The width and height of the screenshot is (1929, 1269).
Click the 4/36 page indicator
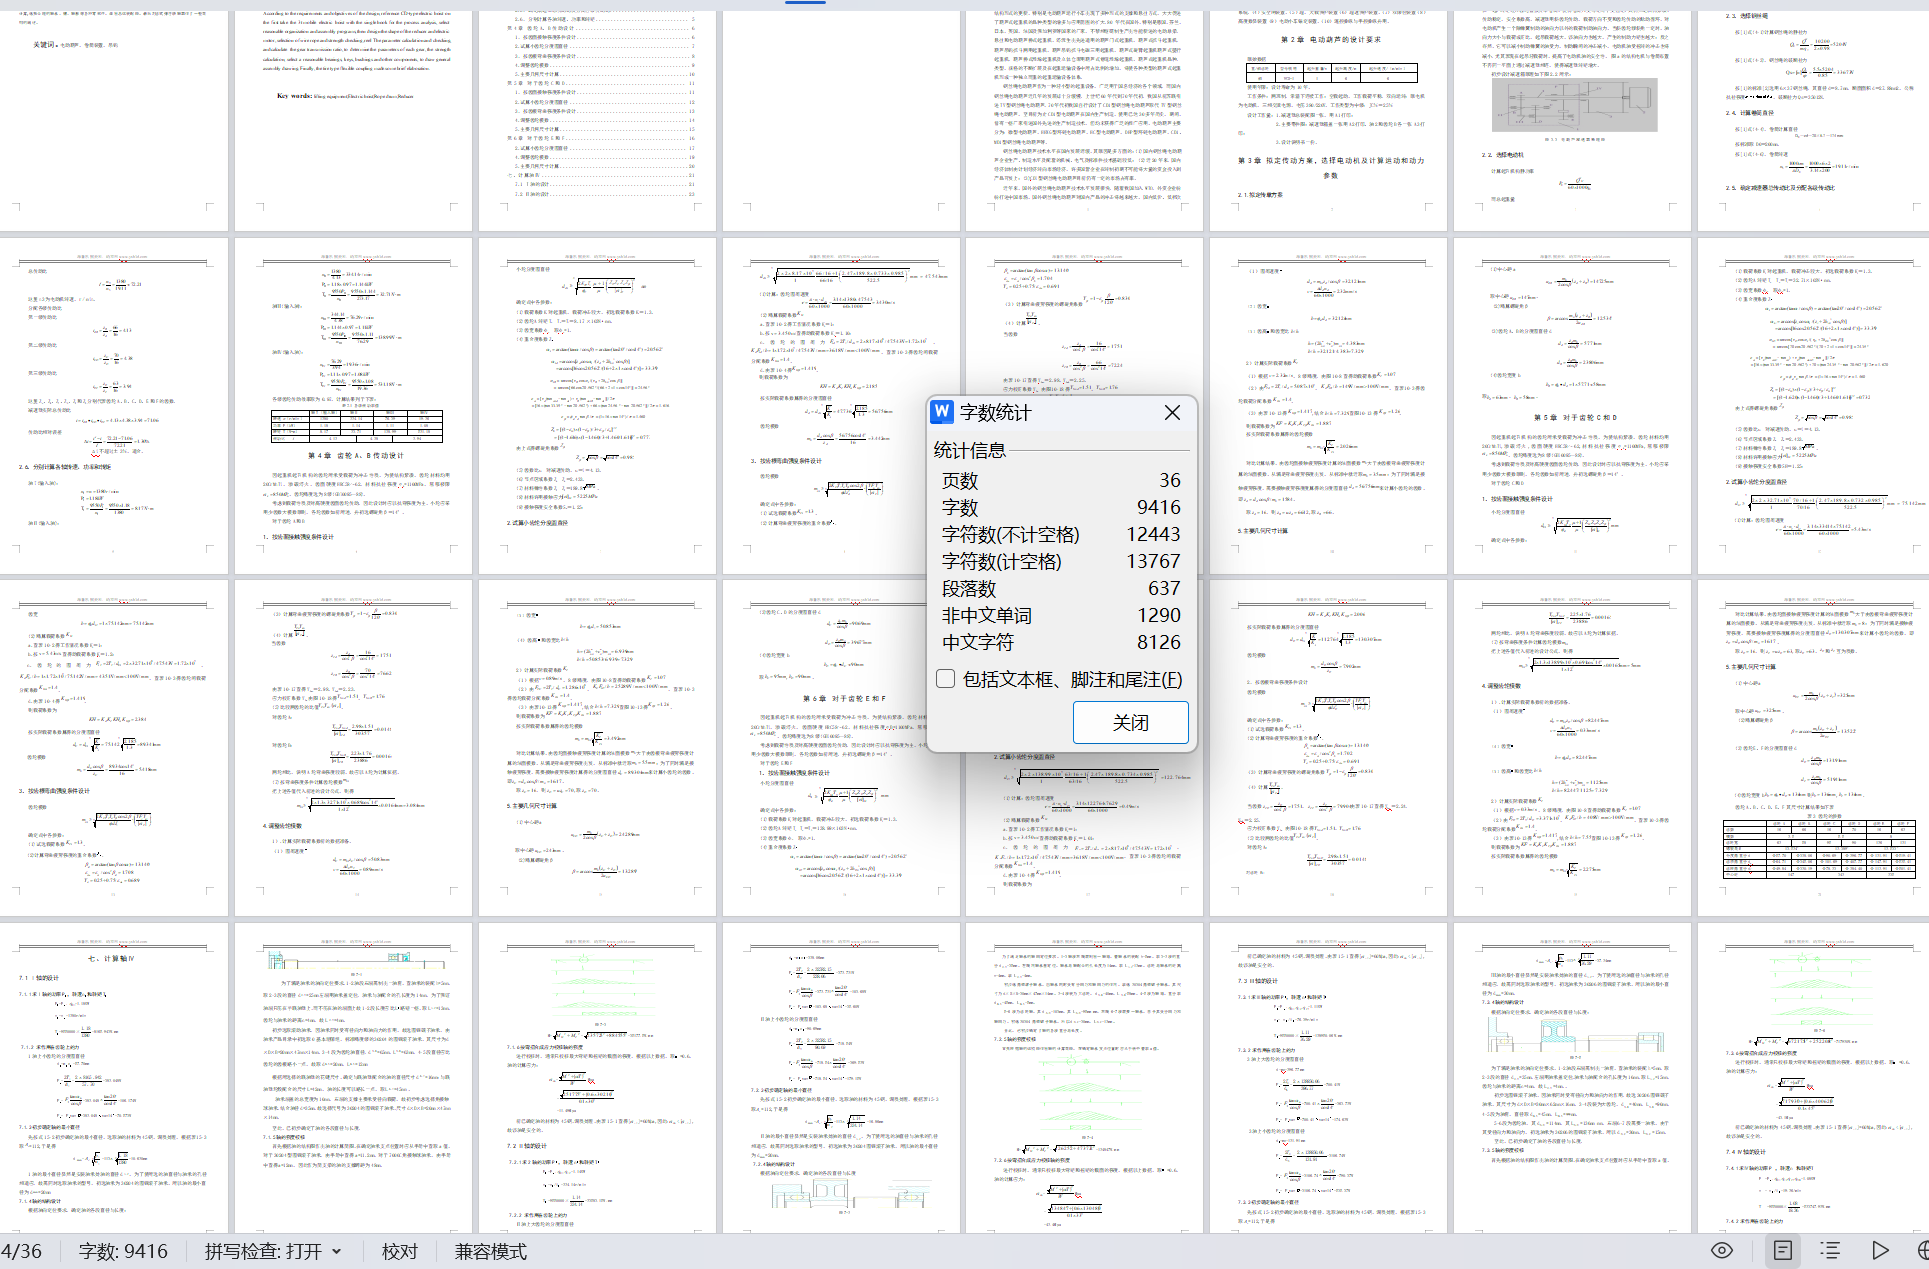[x=22, y=1251]
